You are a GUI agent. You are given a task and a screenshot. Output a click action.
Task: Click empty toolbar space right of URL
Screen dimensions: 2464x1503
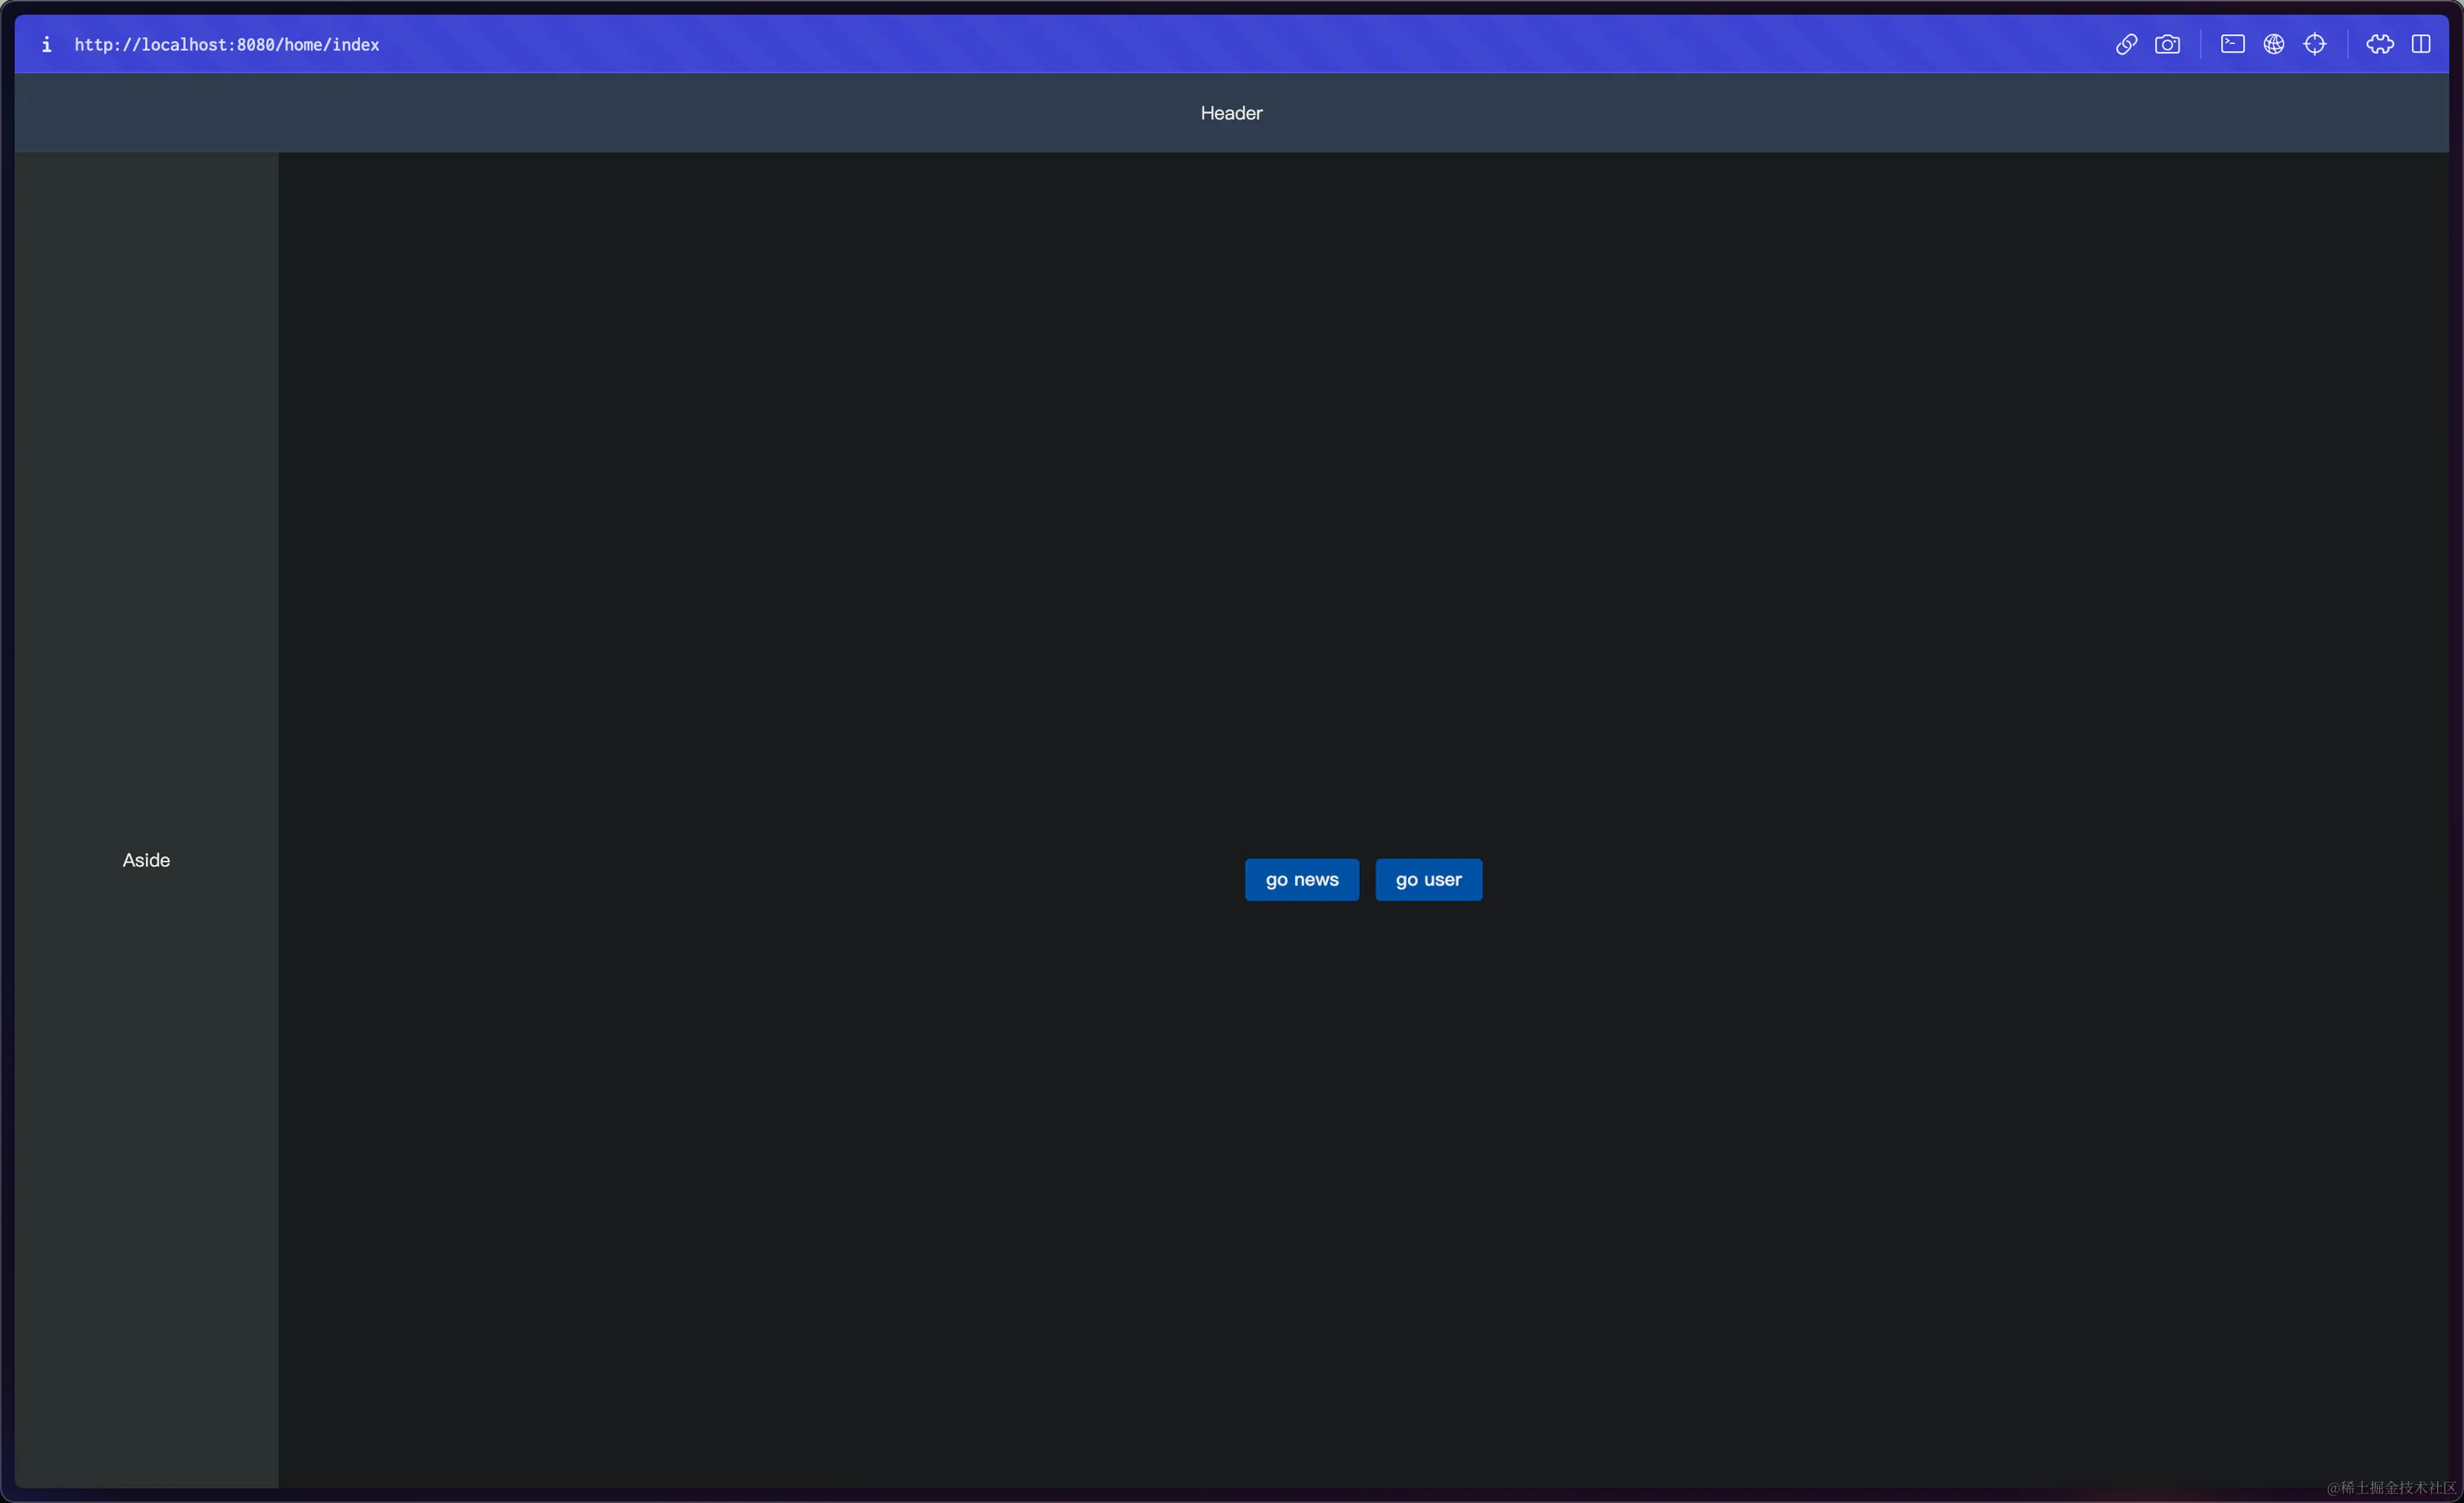coord(1200,44)
